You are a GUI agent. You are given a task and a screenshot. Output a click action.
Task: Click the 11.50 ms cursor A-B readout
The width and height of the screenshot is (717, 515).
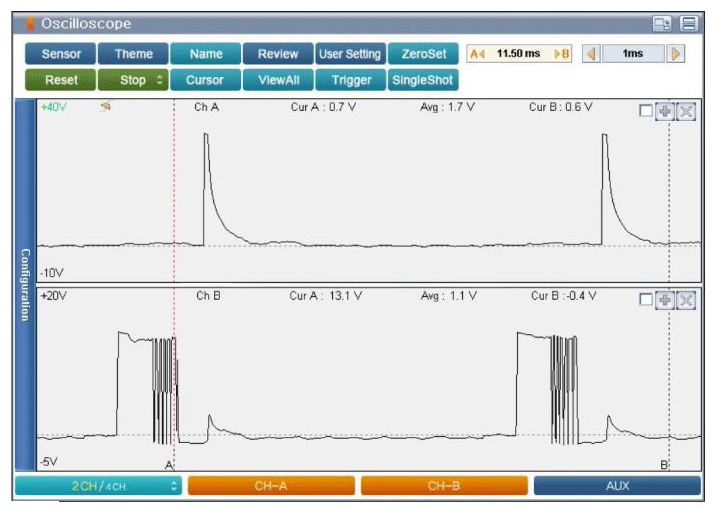[519, 54]
